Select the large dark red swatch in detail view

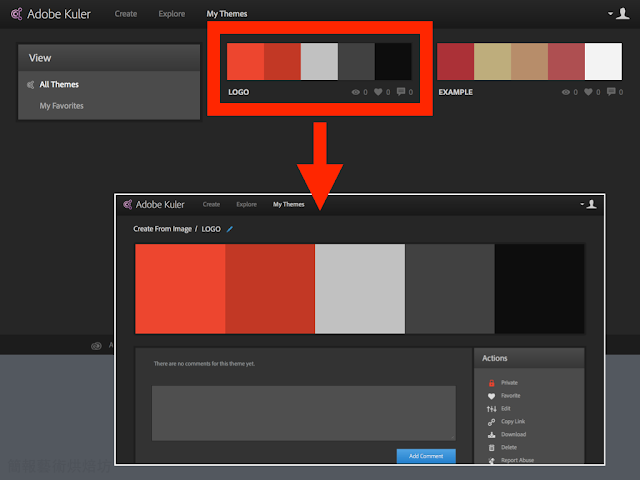tap(270, 289)
